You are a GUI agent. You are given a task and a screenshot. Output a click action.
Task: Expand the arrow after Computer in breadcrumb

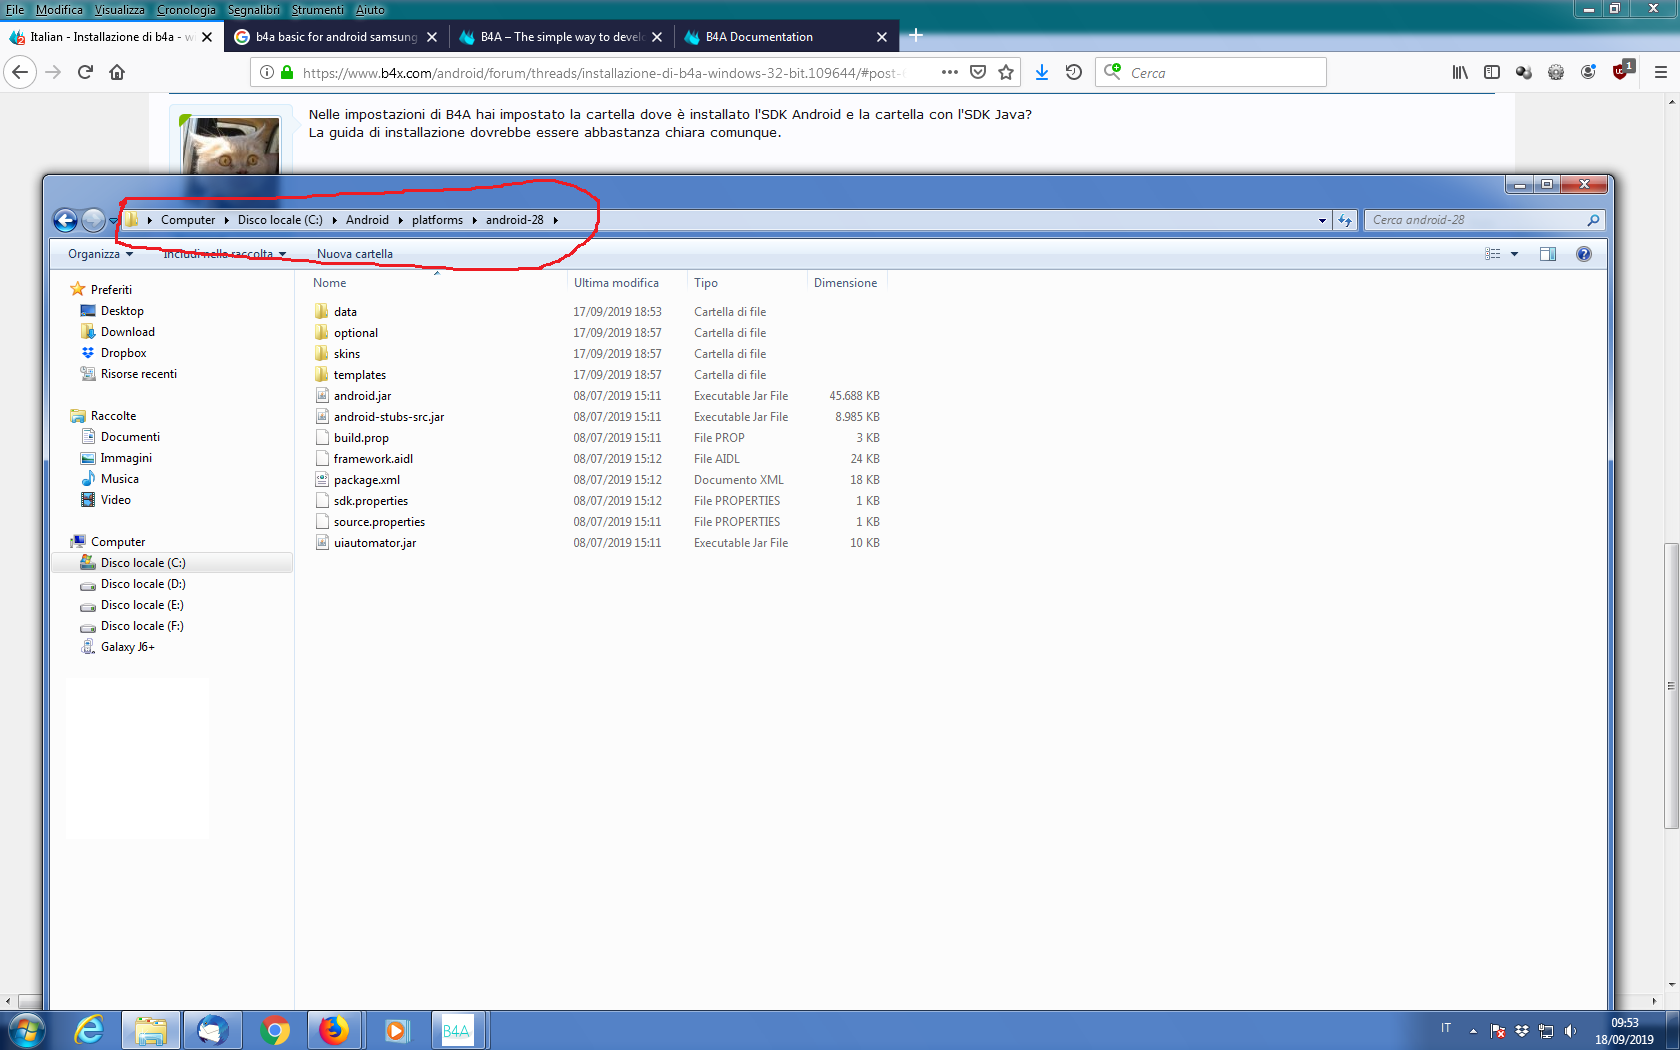227,220
